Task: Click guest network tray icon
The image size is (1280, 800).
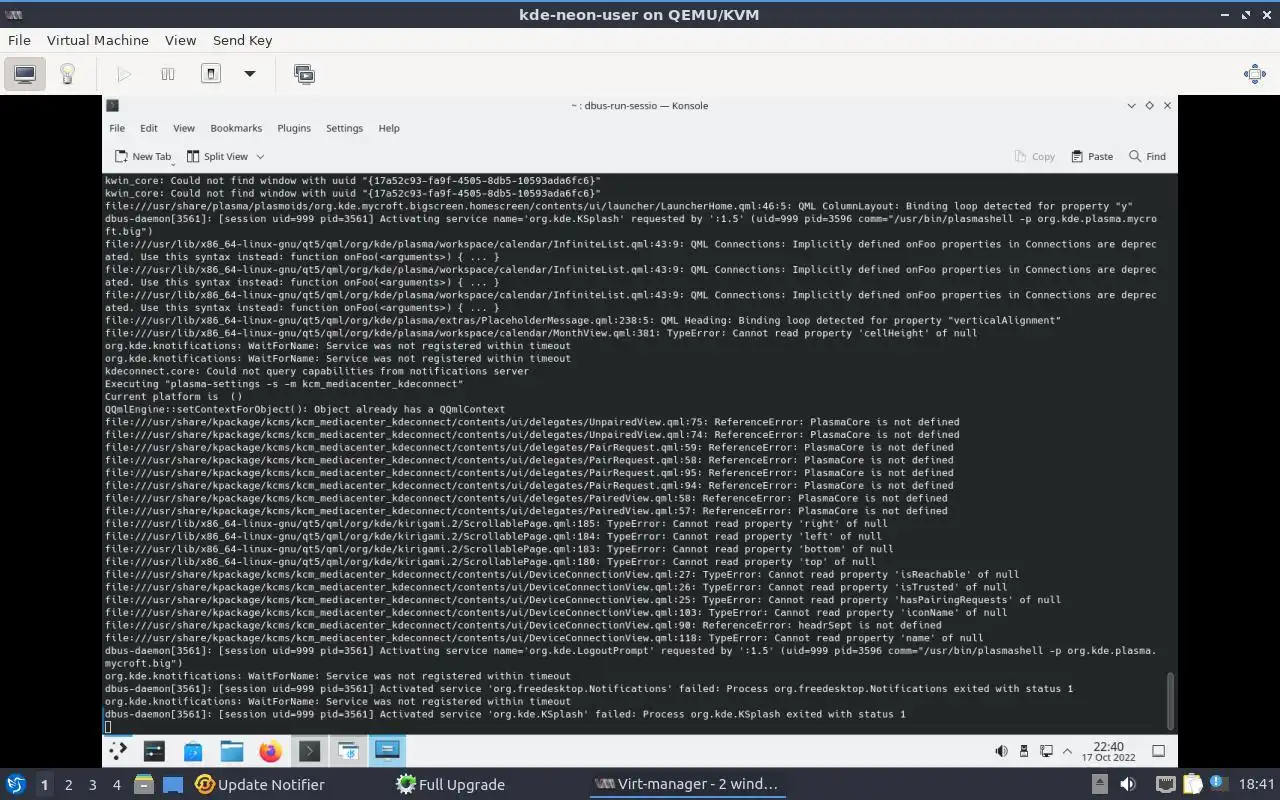Action: (x=1046, y=751)
